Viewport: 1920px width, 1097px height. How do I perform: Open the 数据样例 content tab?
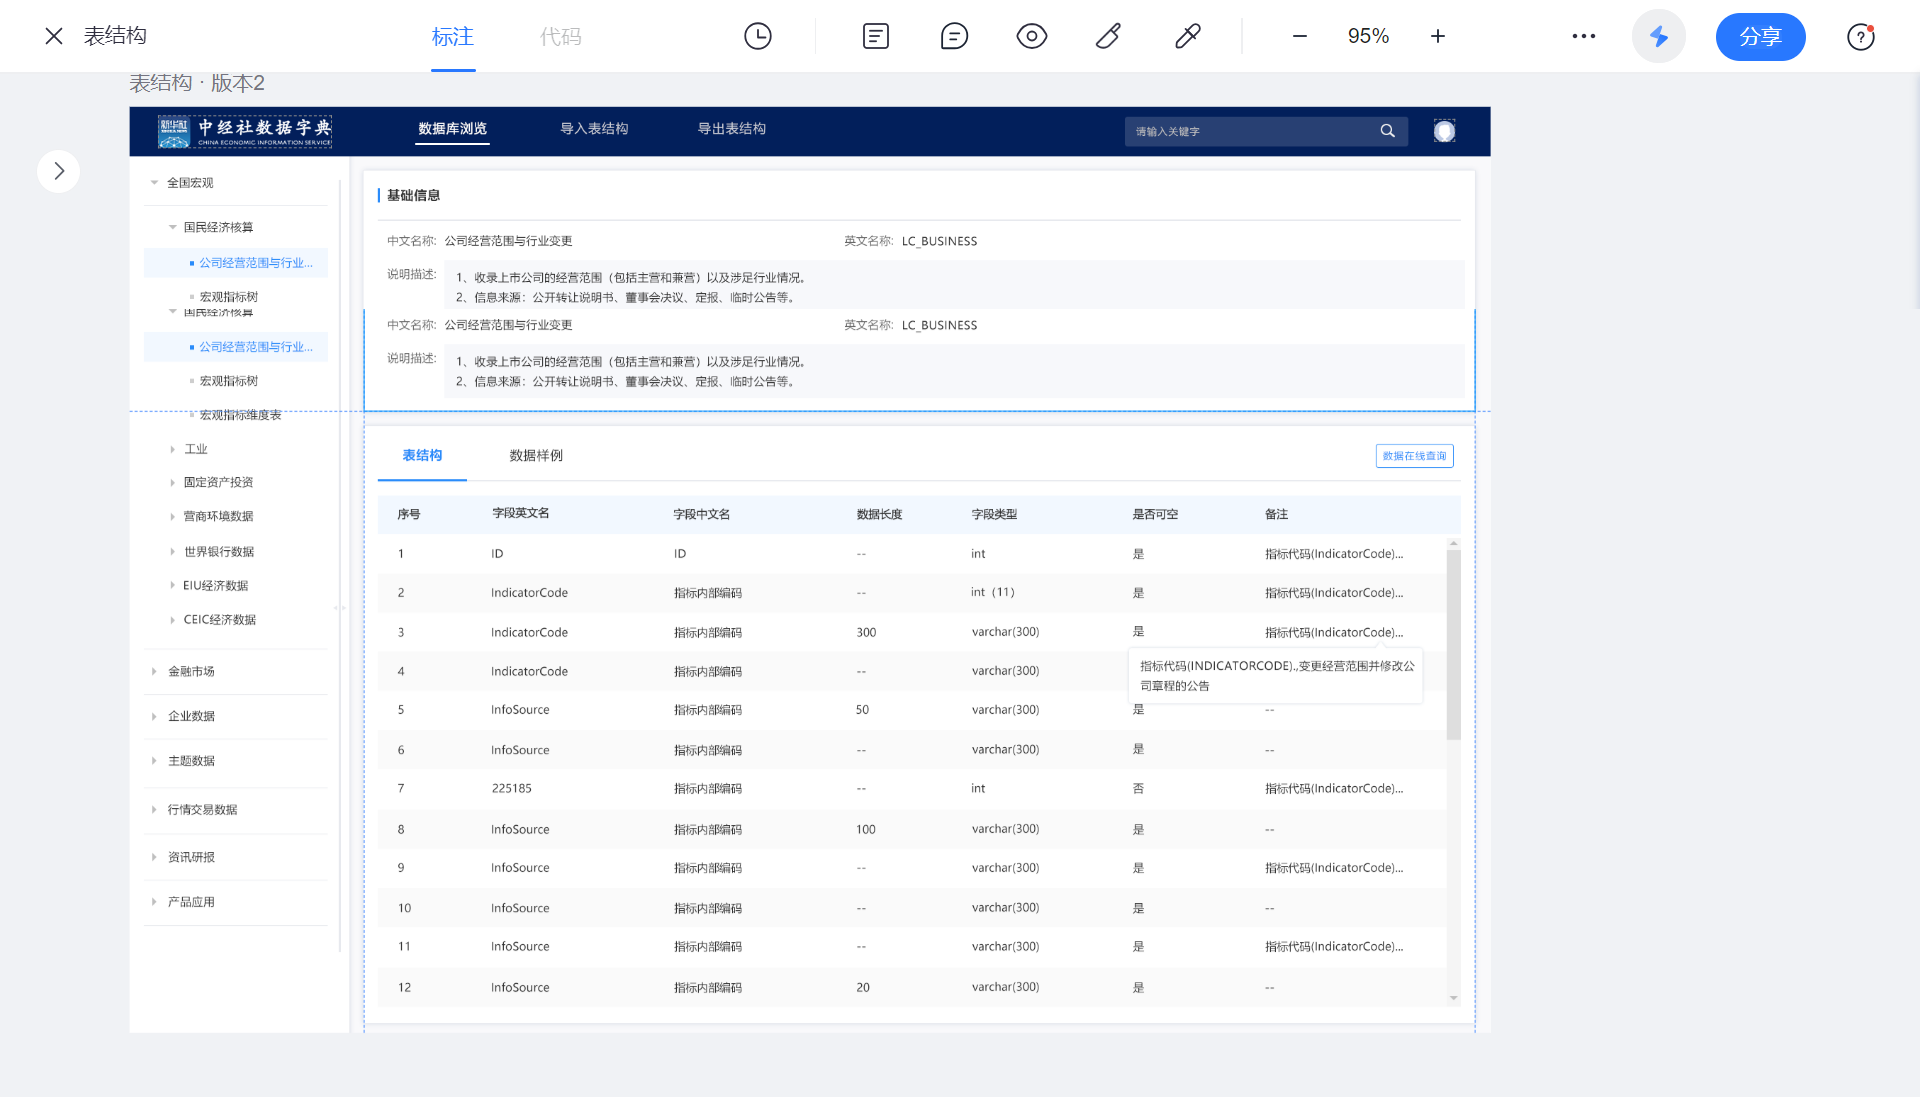pos(536,456)
